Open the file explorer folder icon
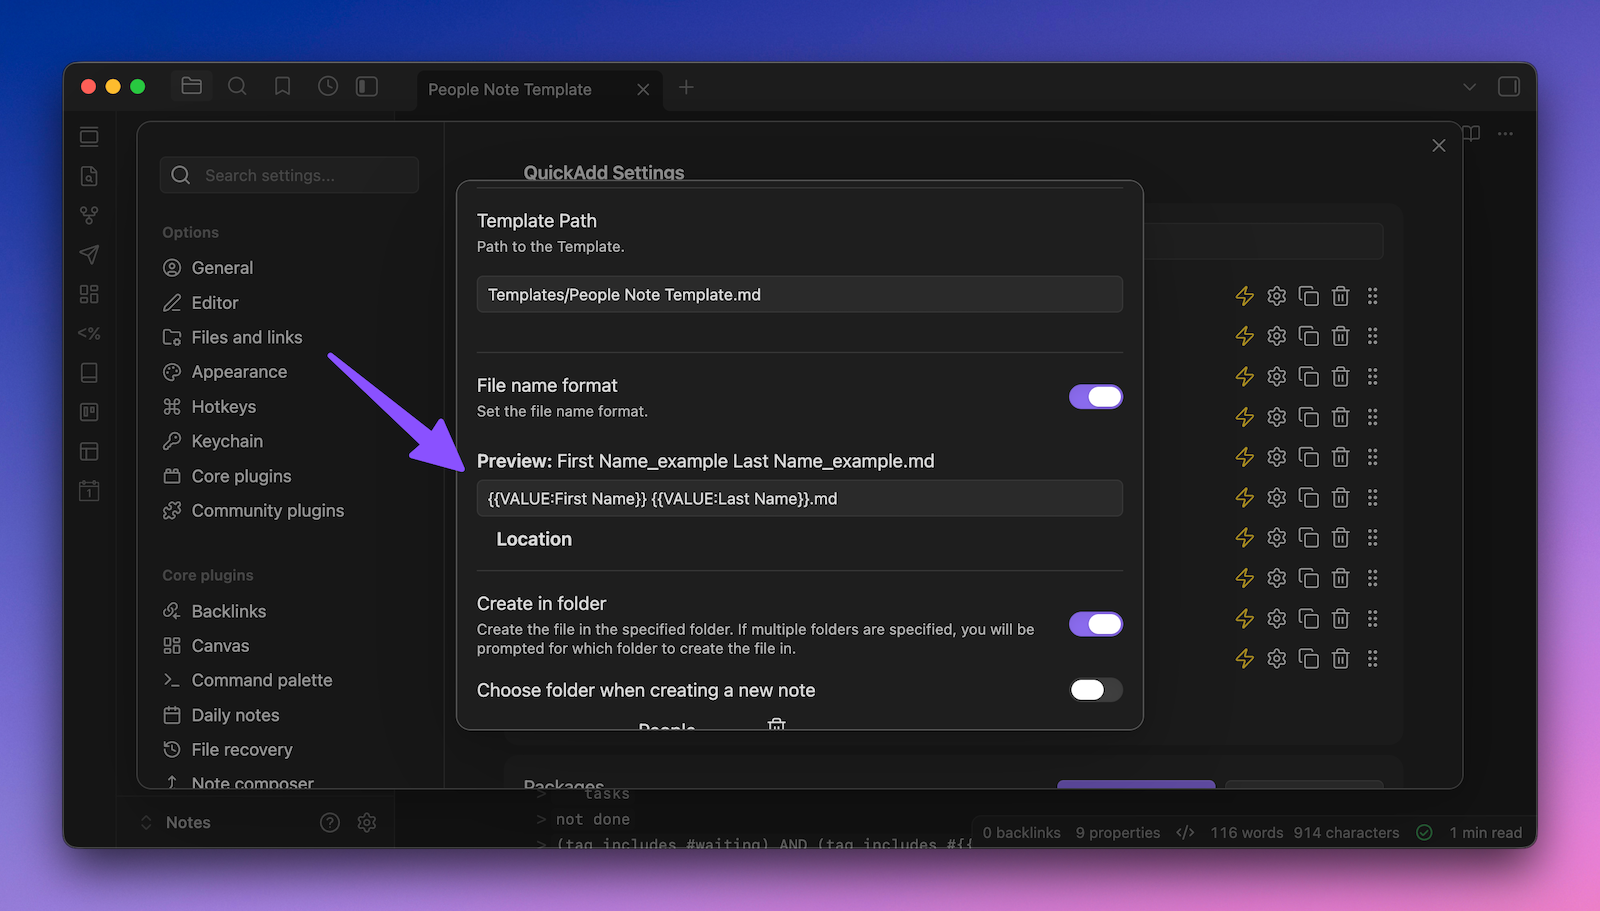 (191, 87)
